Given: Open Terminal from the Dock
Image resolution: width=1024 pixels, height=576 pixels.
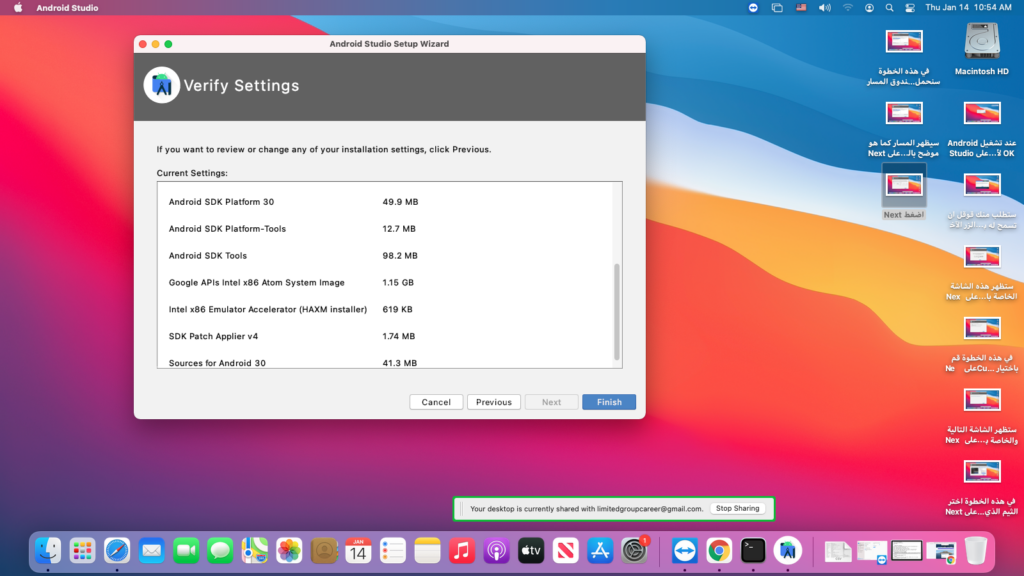Looking at the screenshot, I should (753, 551).
